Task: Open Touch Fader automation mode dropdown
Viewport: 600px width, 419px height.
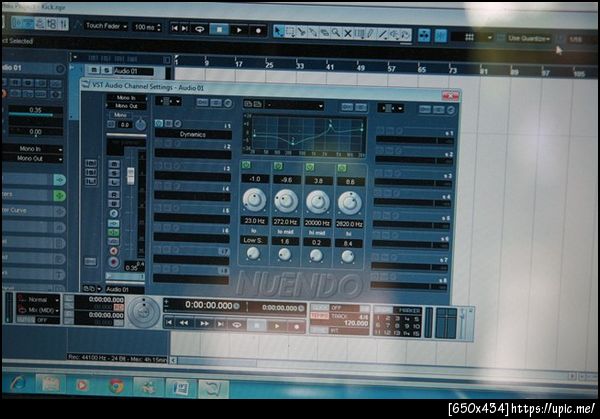Action: 106,26
